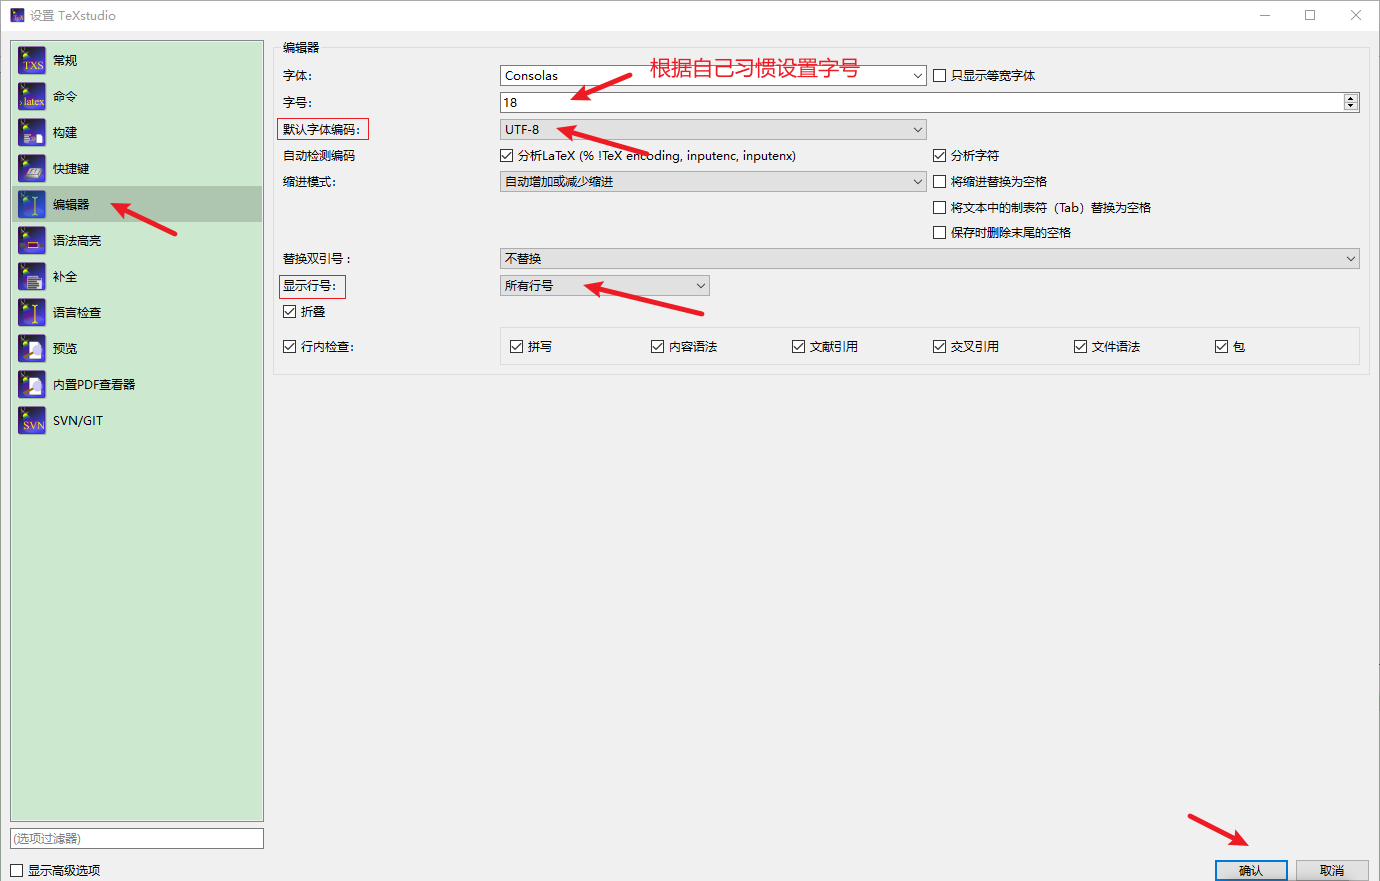Open the 常规 settings page
The height and width of the screenshot is (881, 1380).
[136, 60]
